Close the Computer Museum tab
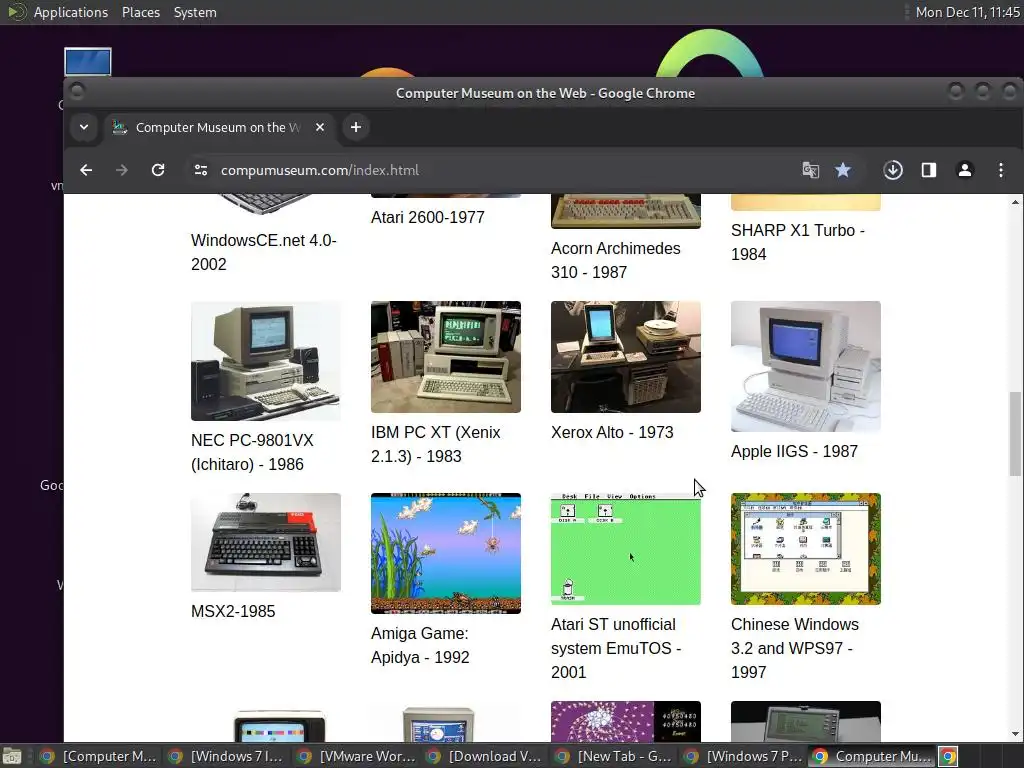The width and height of the screenshot is (1024, 768). [x=320, y=127]
